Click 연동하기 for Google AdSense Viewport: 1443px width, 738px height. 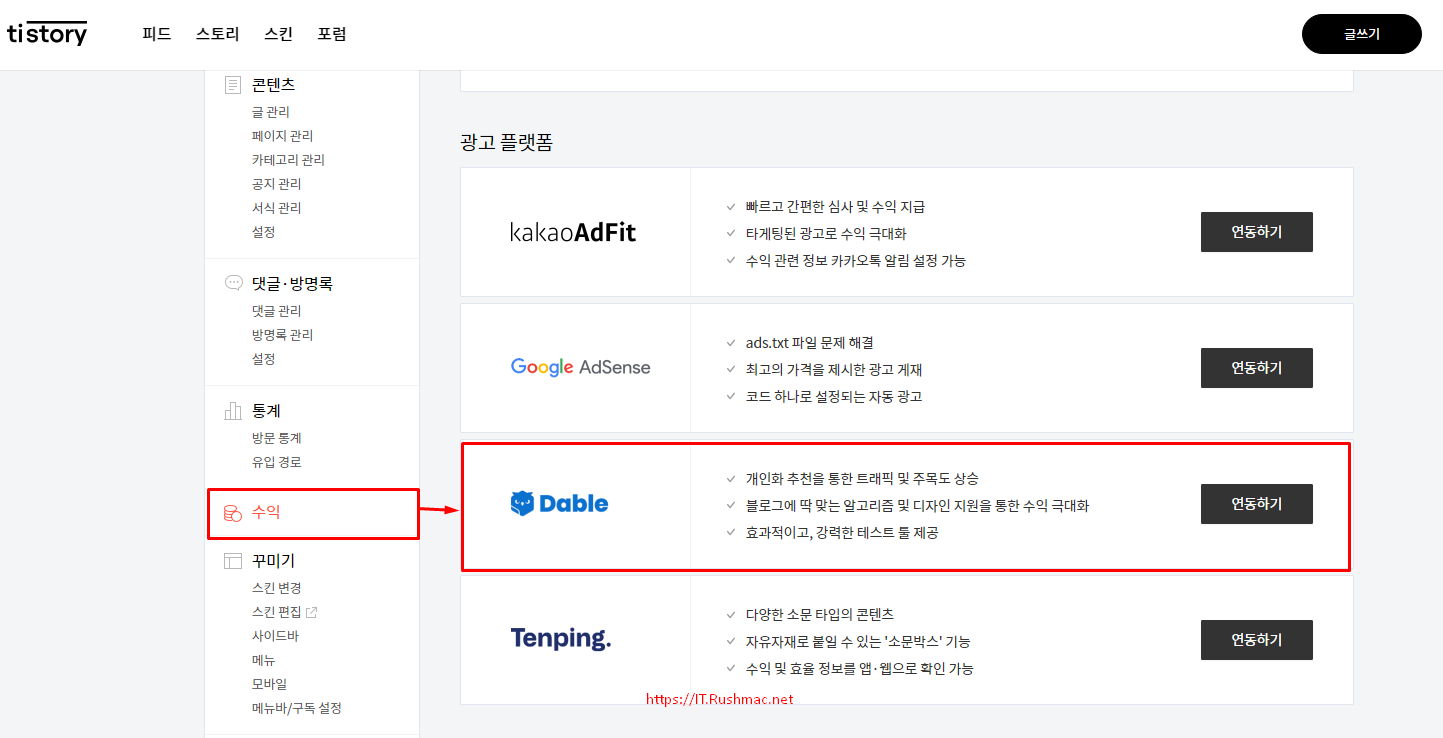(x=1257, y=368)
